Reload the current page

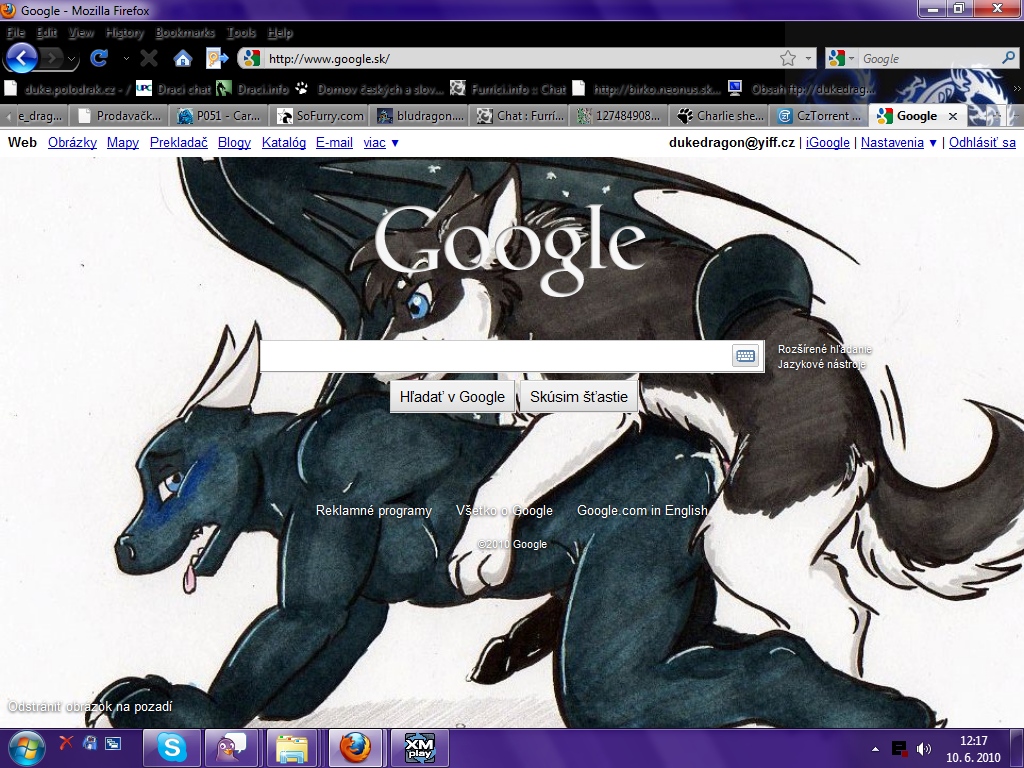[99, 58]
